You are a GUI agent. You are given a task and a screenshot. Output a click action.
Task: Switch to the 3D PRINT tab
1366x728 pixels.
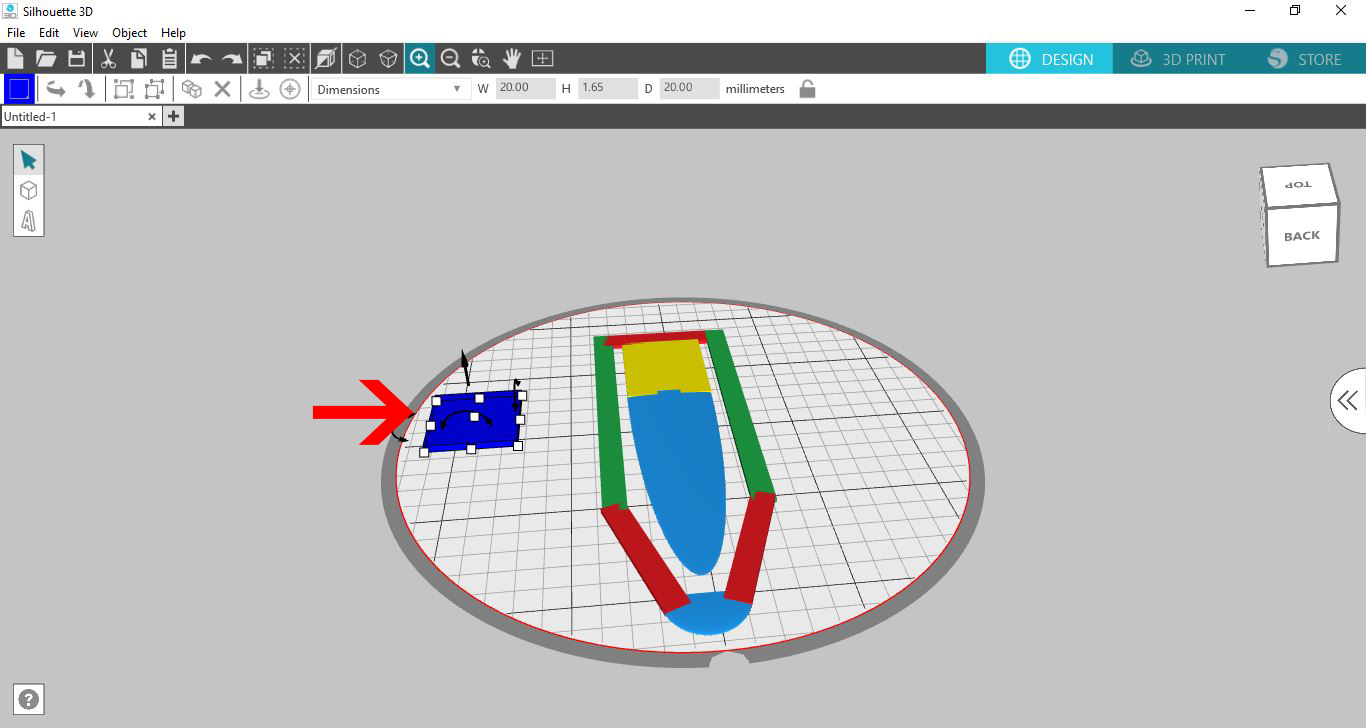(x=1178, y=59)
